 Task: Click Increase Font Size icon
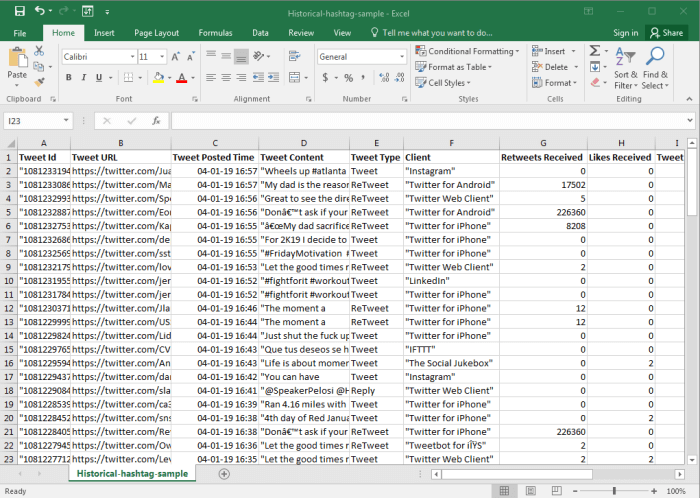tap(175, 57)
